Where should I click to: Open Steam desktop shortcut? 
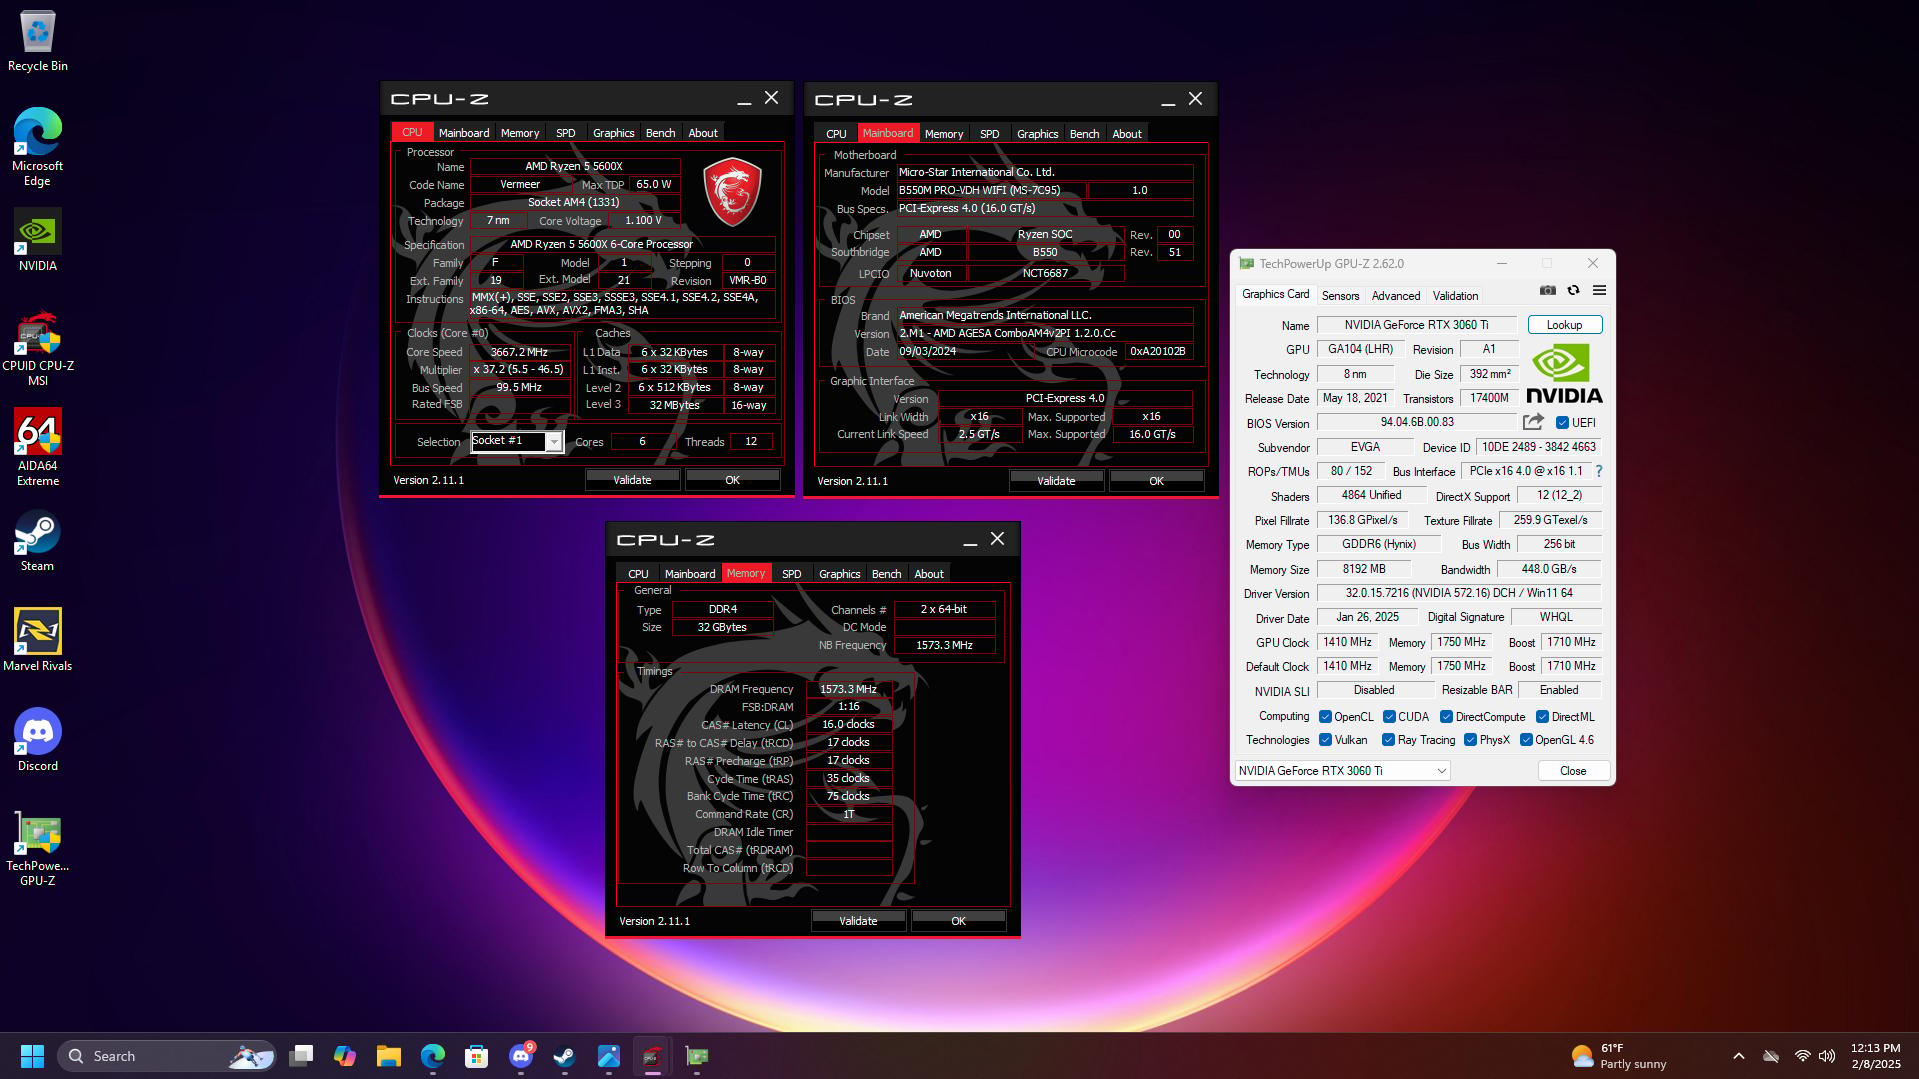coord(38,541)
